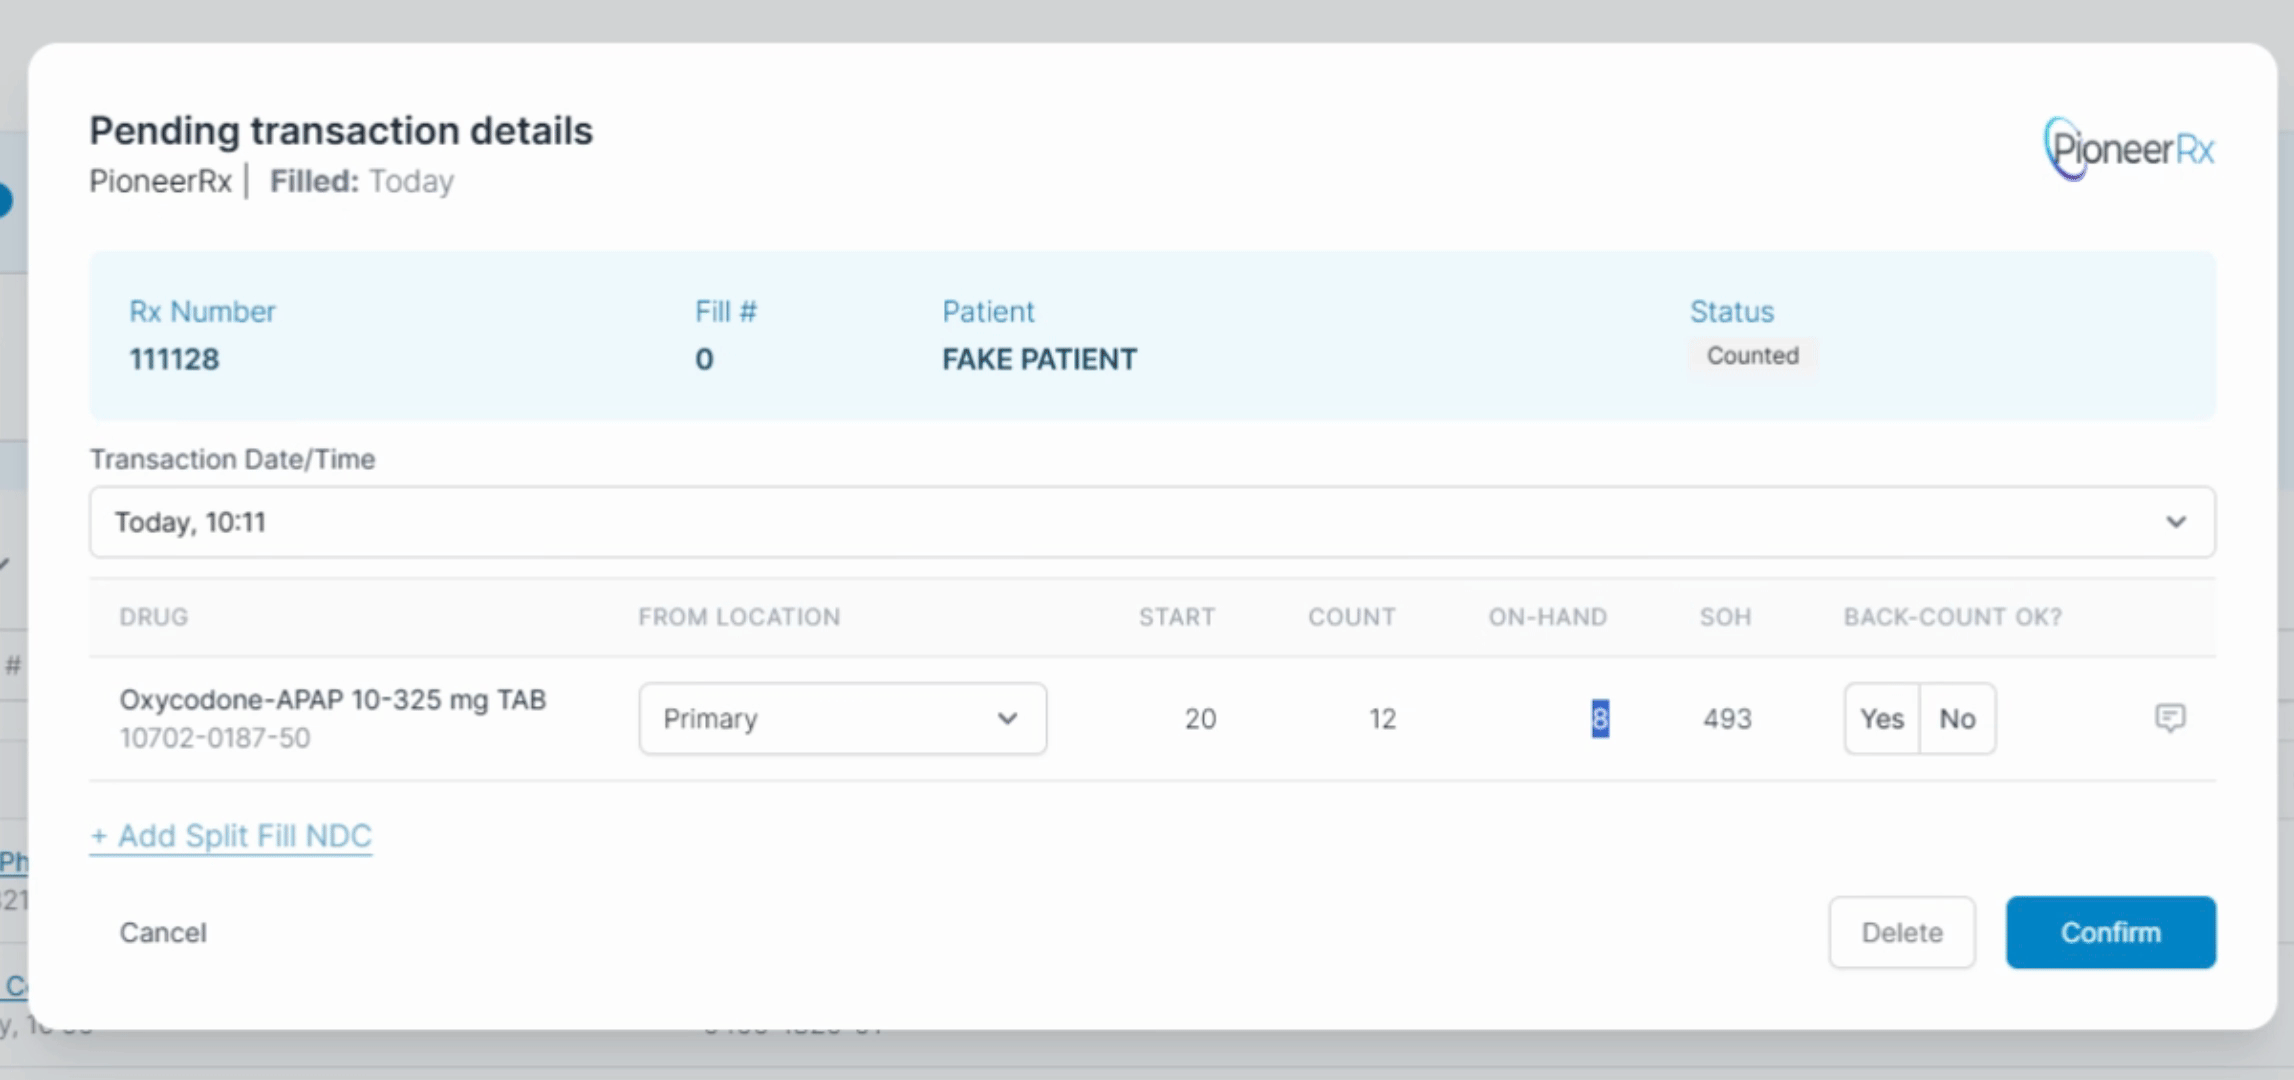Click the ON-HAND column header

tap(1547, 617)
